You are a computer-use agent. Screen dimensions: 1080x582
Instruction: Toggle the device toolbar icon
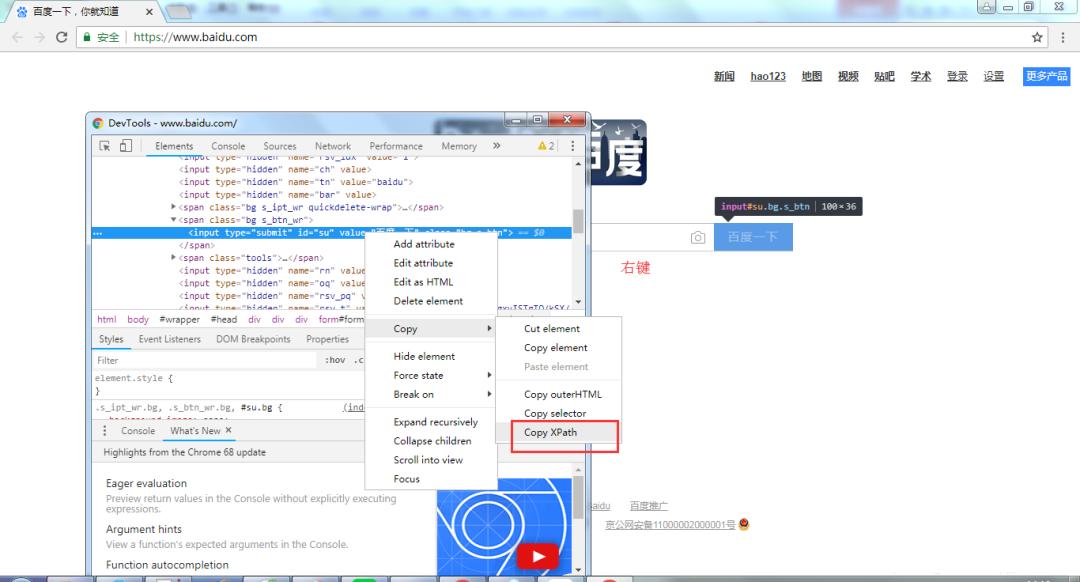click(x=126, y=146)
